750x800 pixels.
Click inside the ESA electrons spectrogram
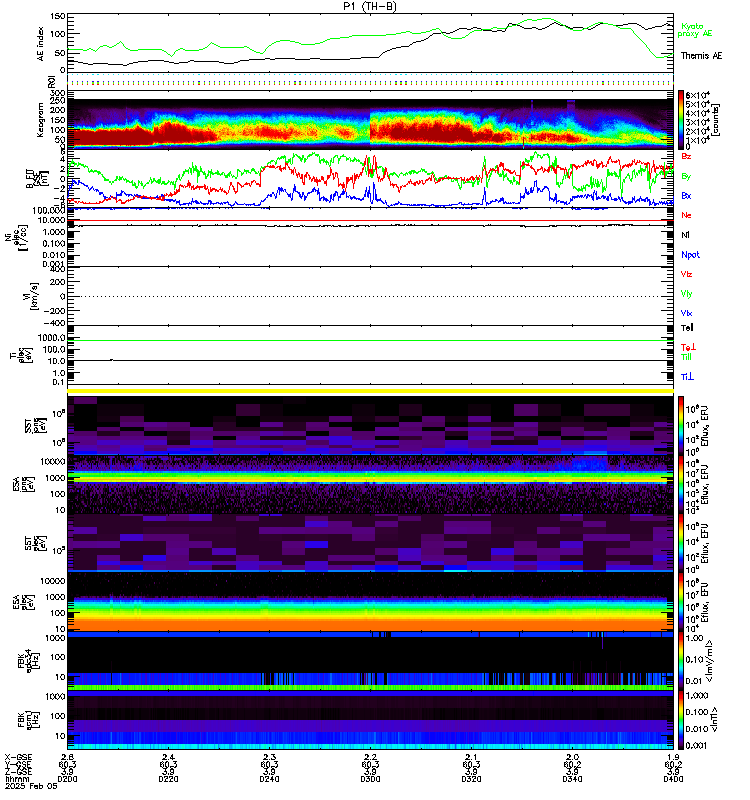[370, 603]
